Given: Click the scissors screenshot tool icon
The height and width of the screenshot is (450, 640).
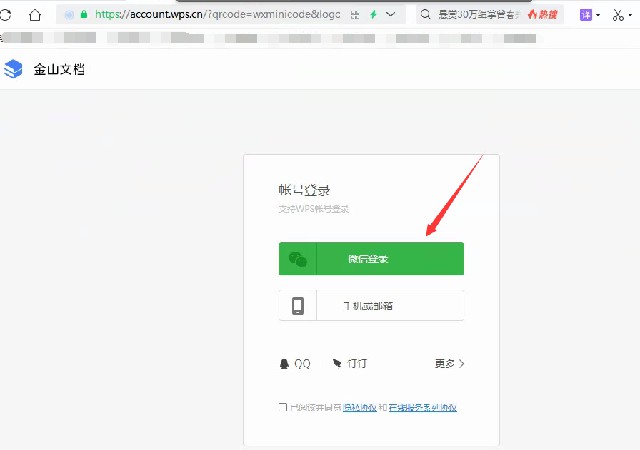Looking at the screenshot, I should [x=618, y=15].
